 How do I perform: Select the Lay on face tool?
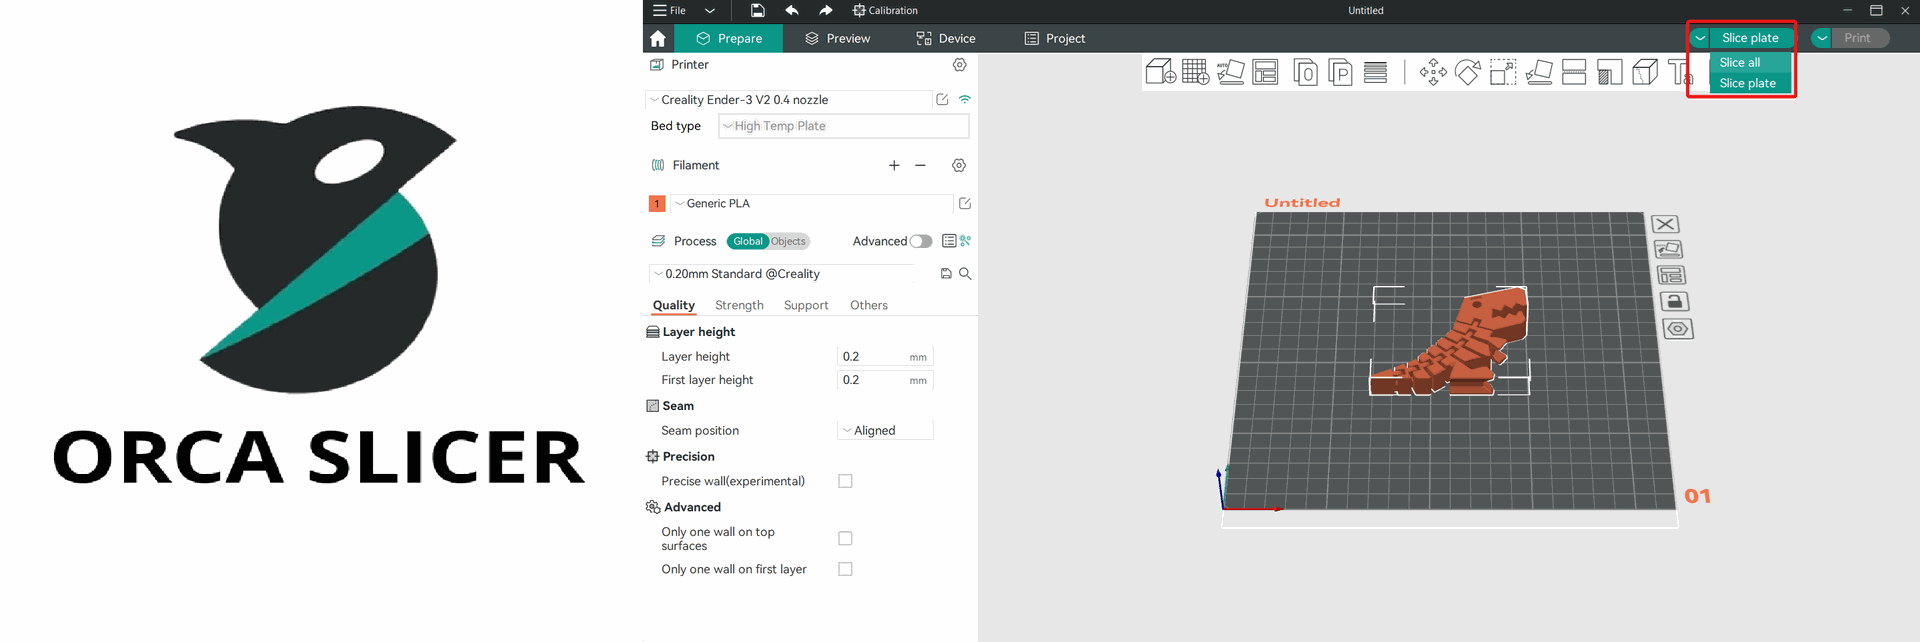point(1539,72)
